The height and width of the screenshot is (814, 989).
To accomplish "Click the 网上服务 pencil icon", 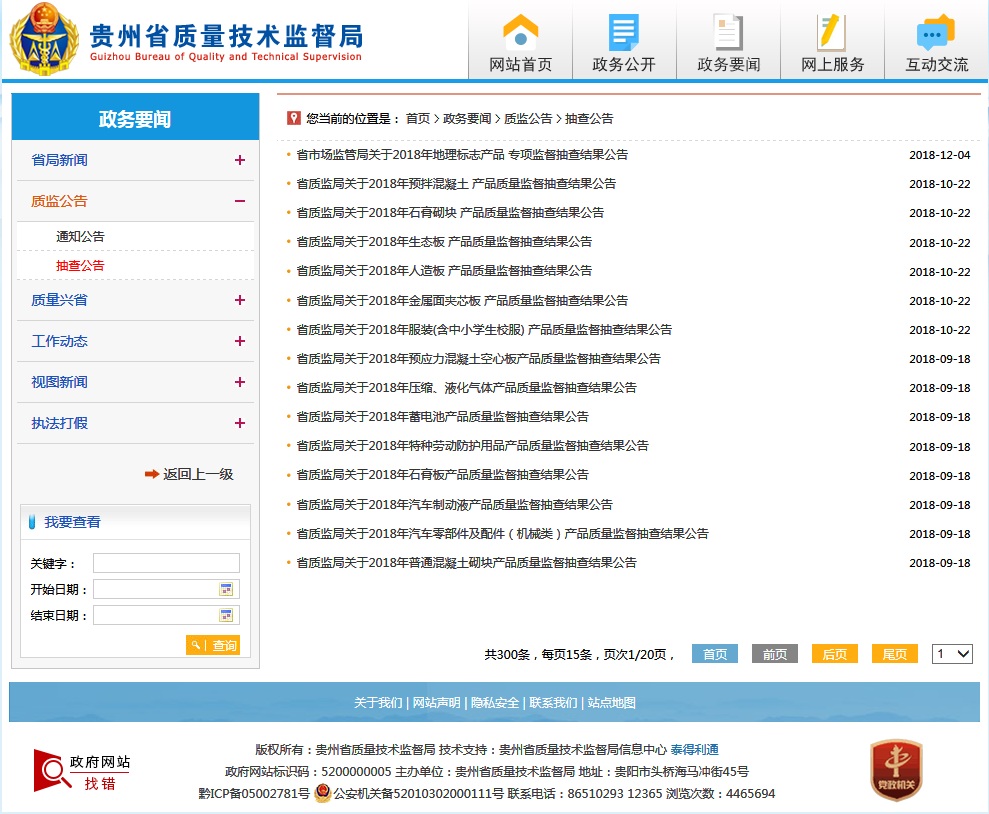I will tap(831, 32).
